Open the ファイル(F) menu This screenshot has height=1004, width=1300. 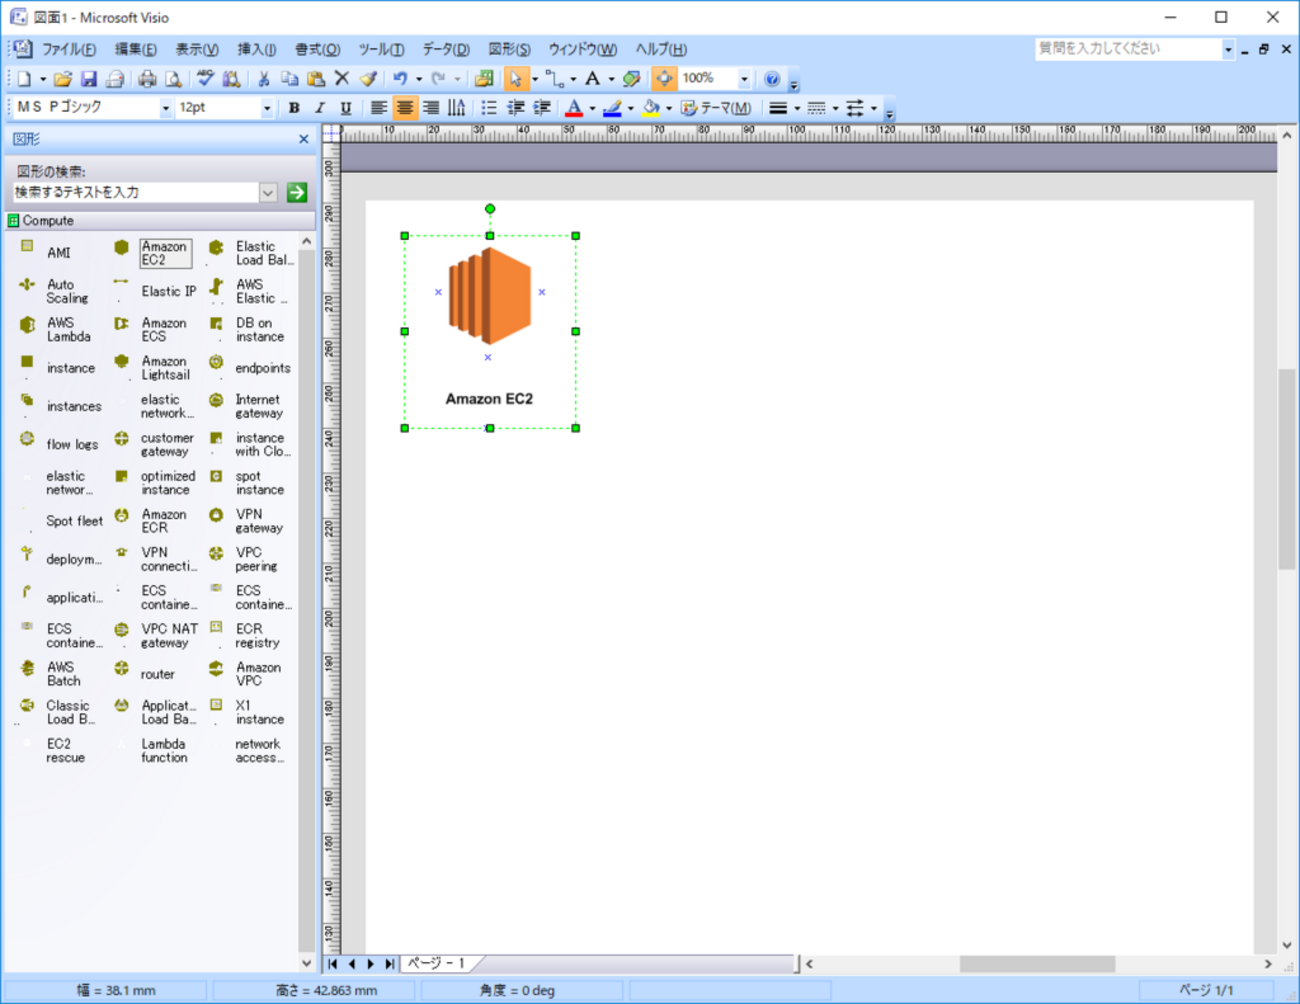point(68,49)
